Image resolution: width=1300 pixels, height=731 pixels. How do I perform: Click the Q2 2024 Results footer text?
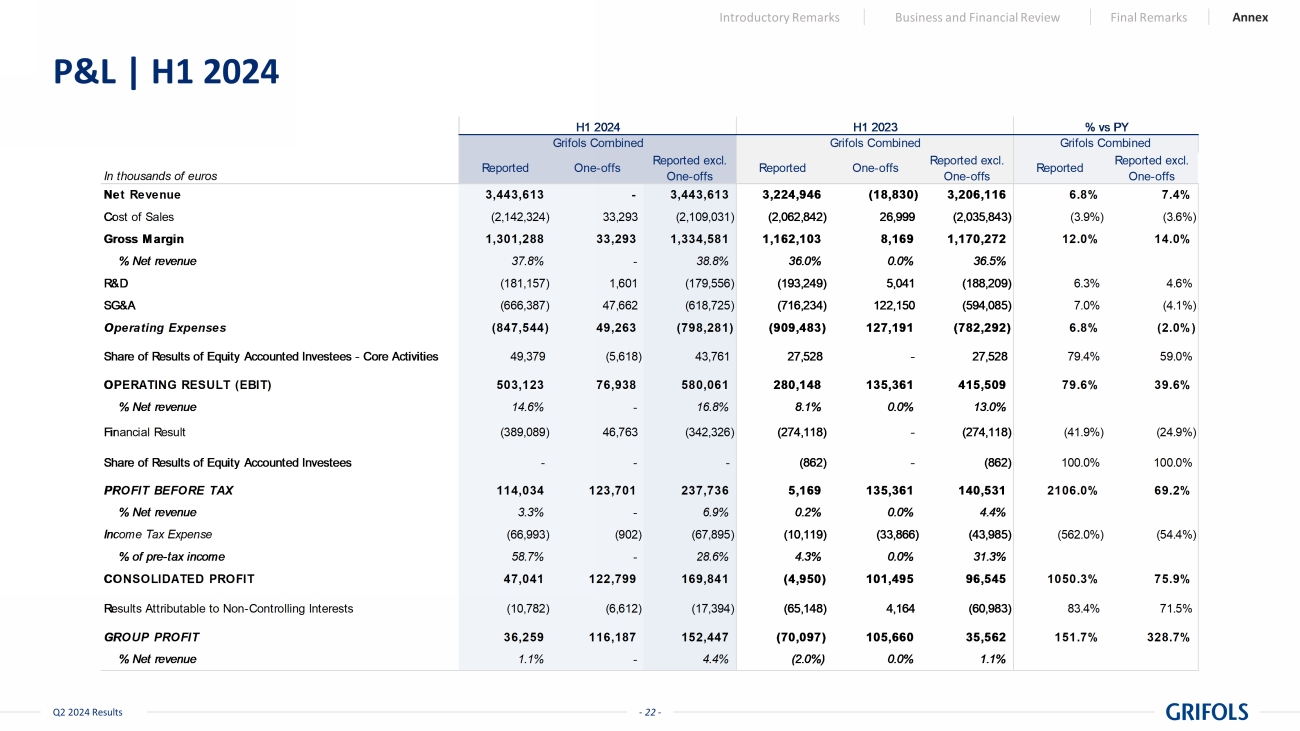tap(87, 712)
